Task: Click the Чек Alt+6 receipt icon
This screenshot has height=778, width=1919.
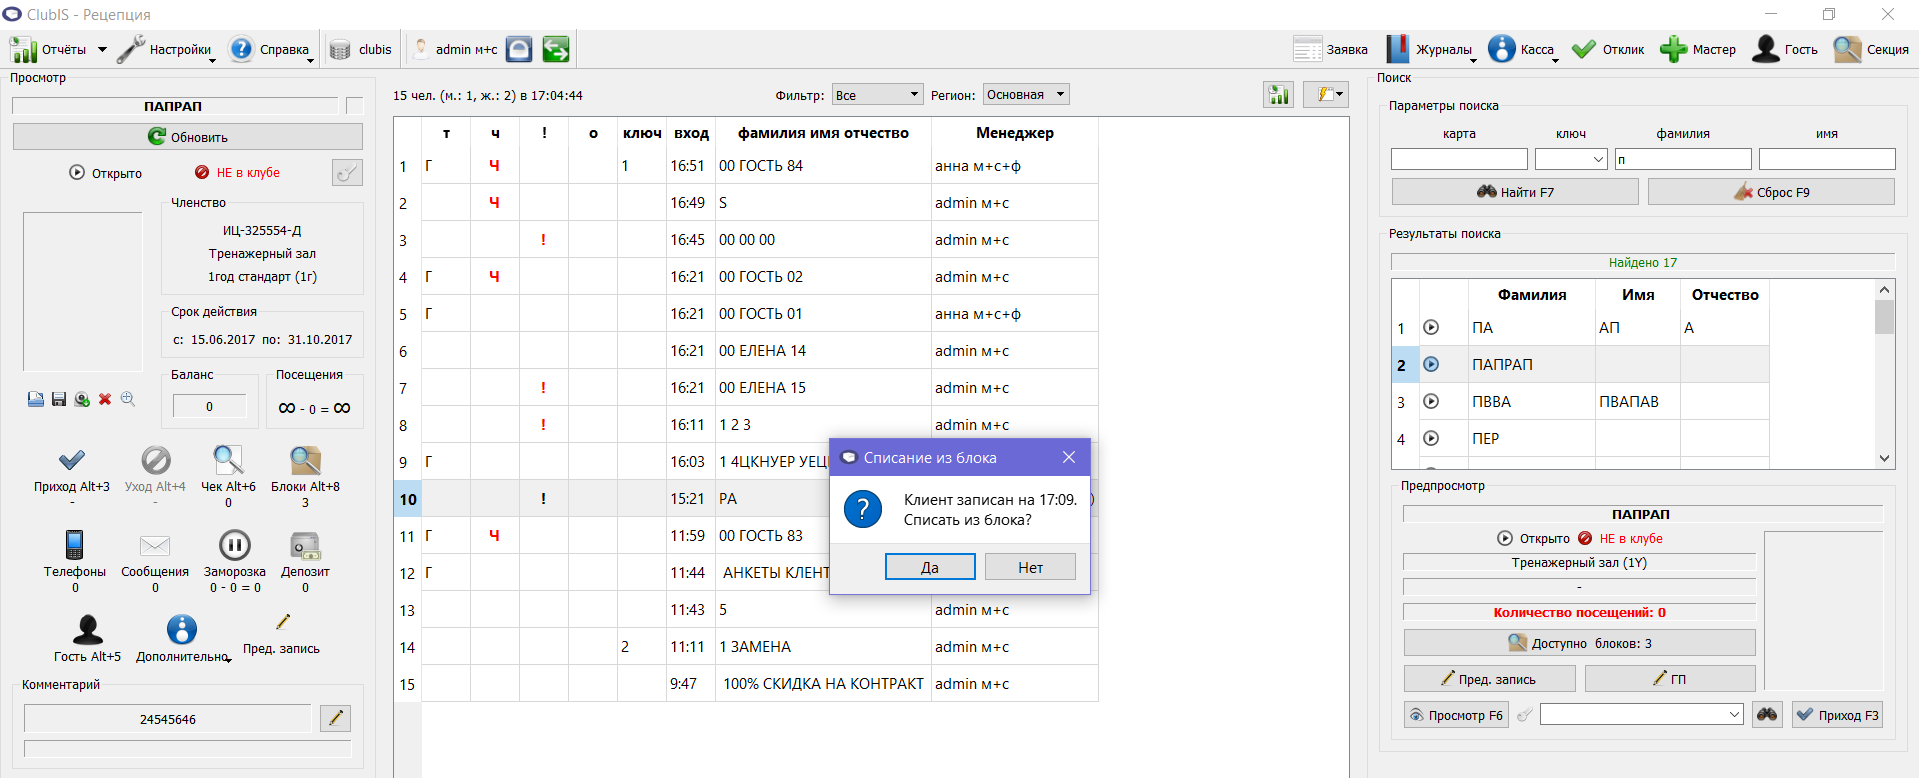Action: click(228, 460)
